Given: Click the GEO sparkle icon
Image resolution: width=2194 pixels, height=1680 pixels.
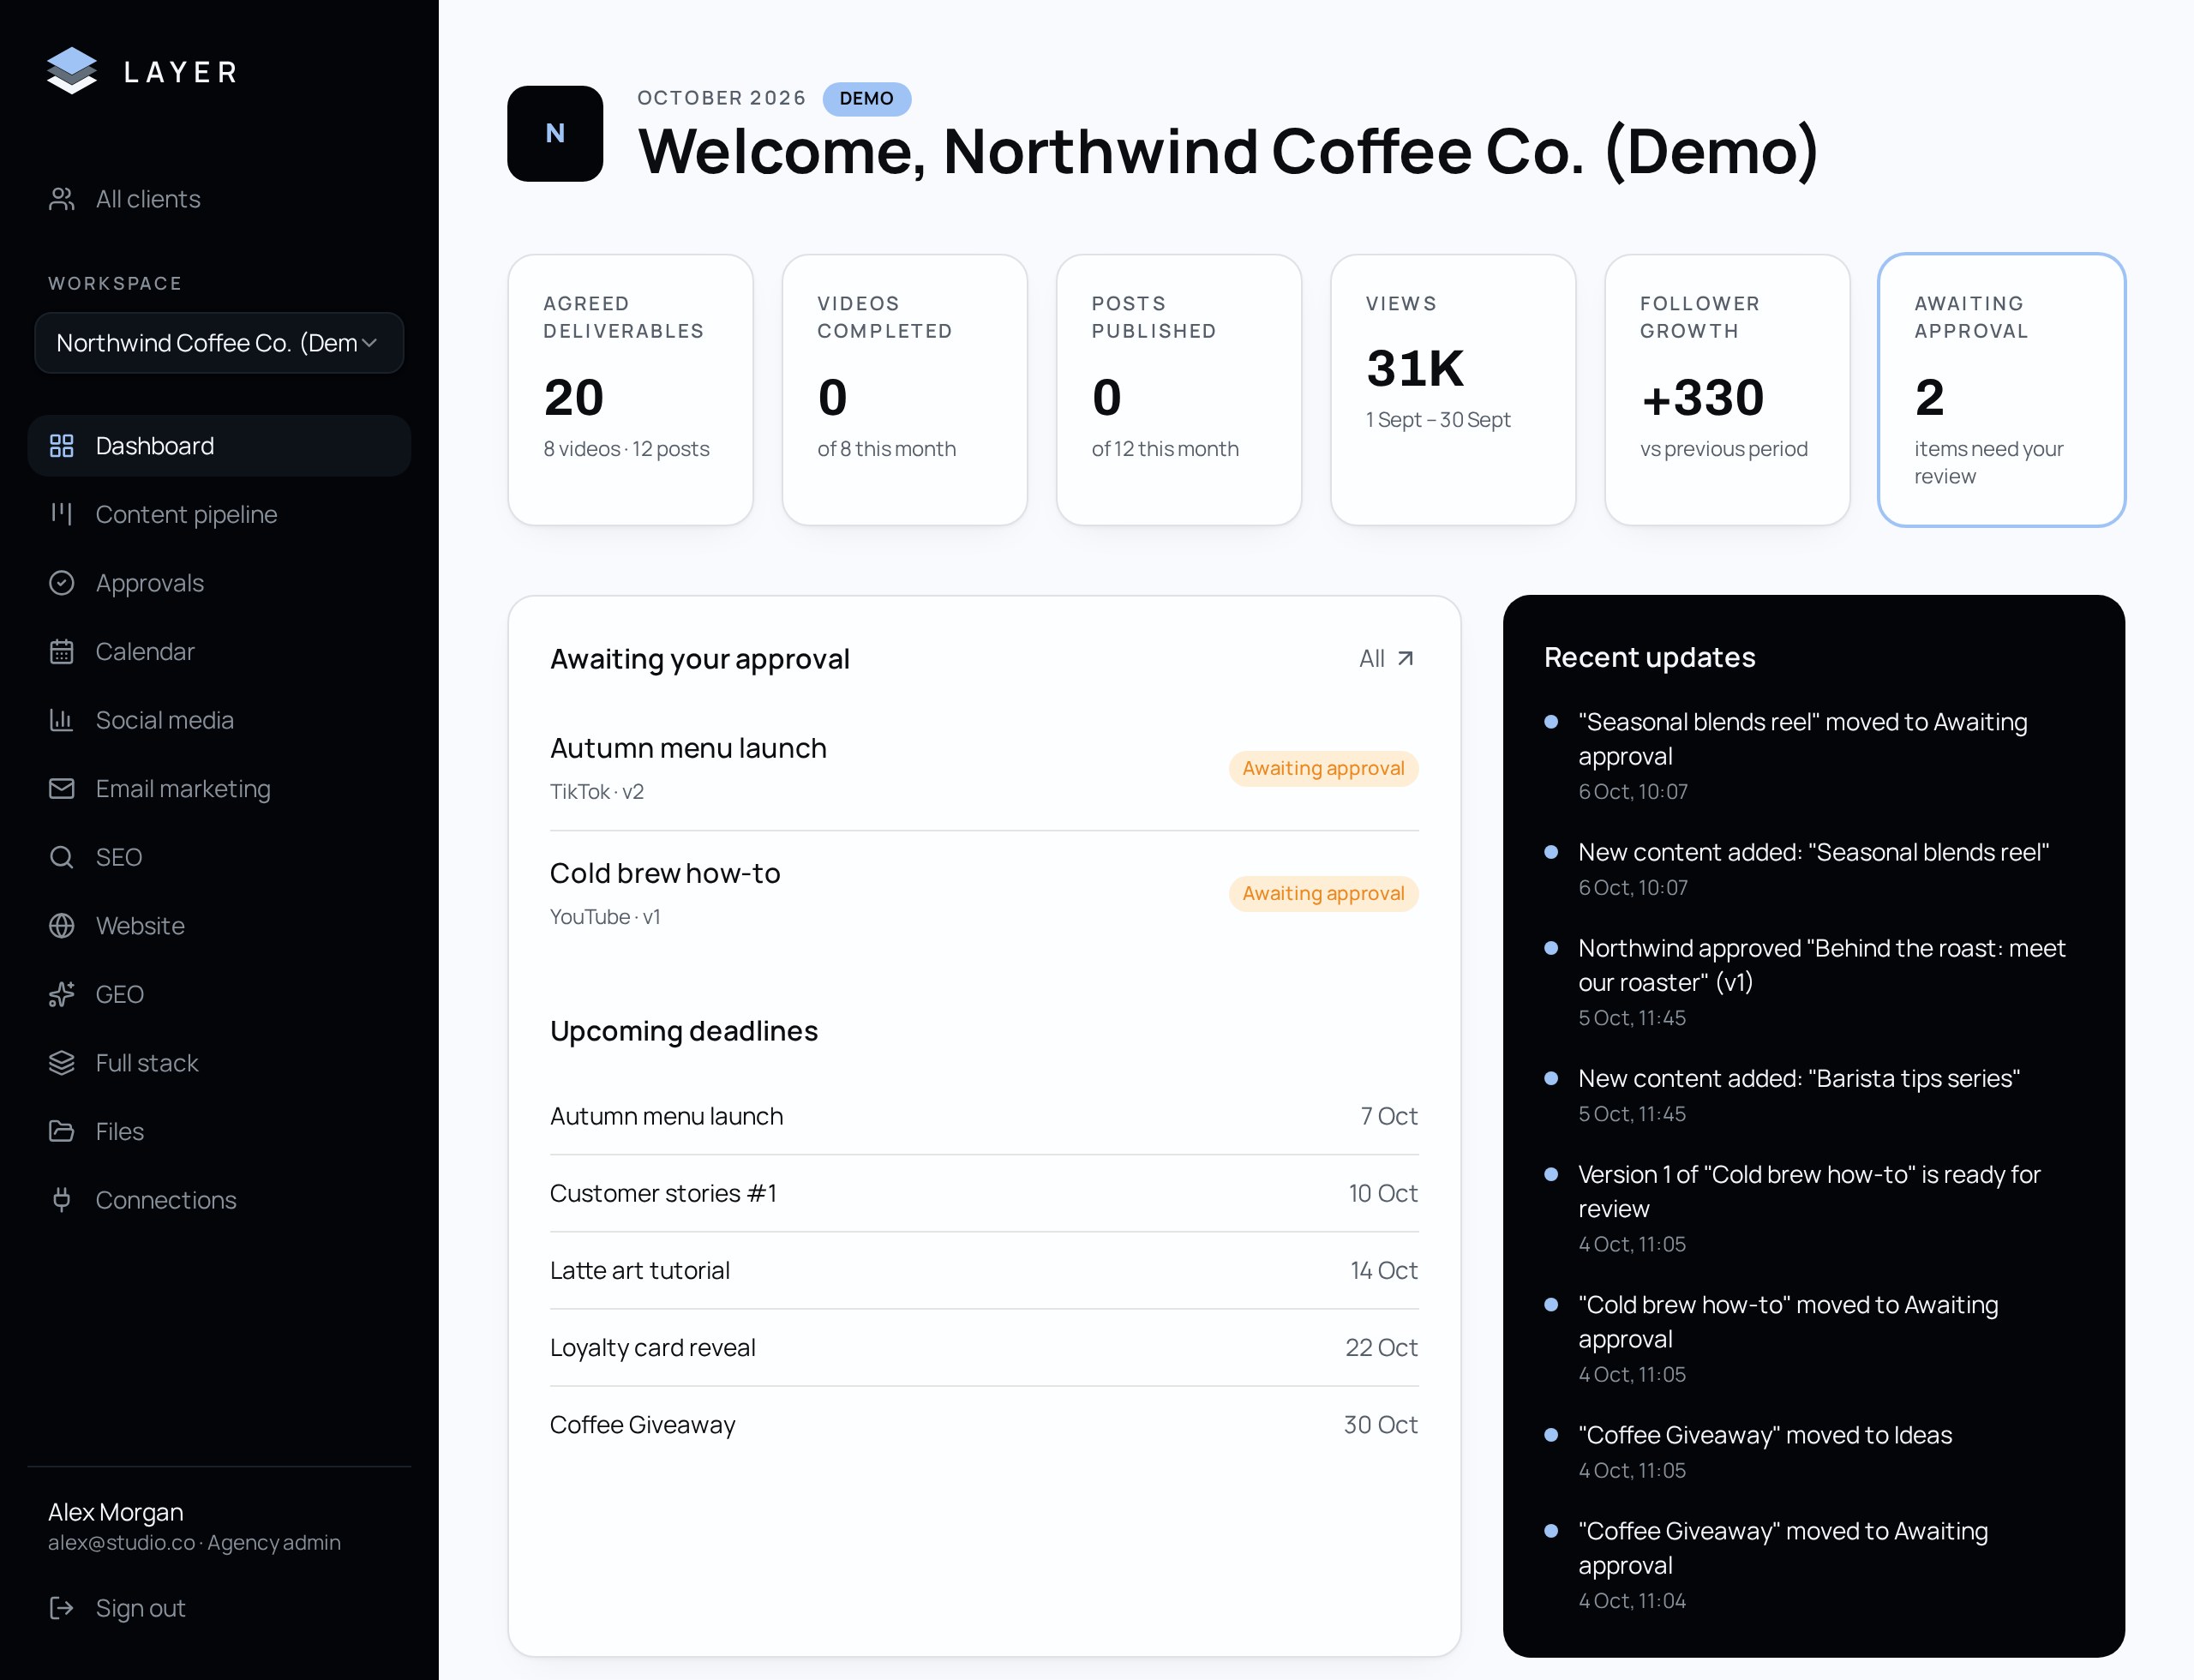Looking at the screenshot, I should (62, 994).
